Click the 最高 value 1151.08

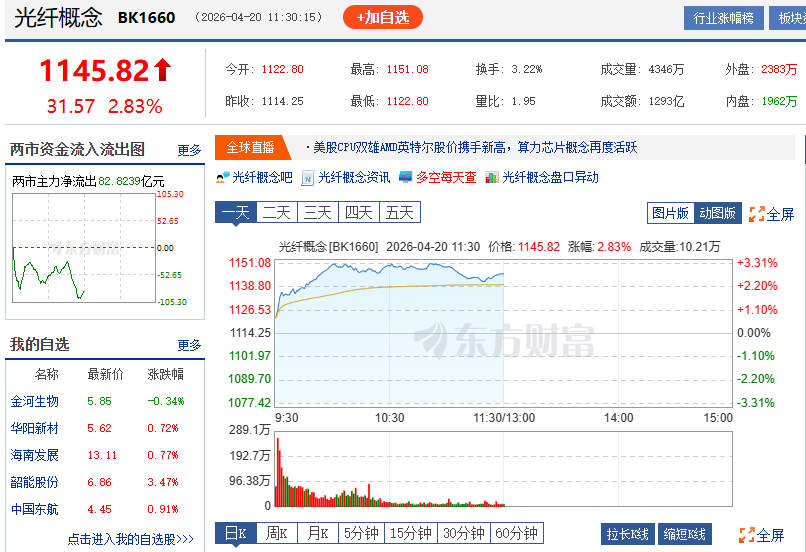pos(407,69)
